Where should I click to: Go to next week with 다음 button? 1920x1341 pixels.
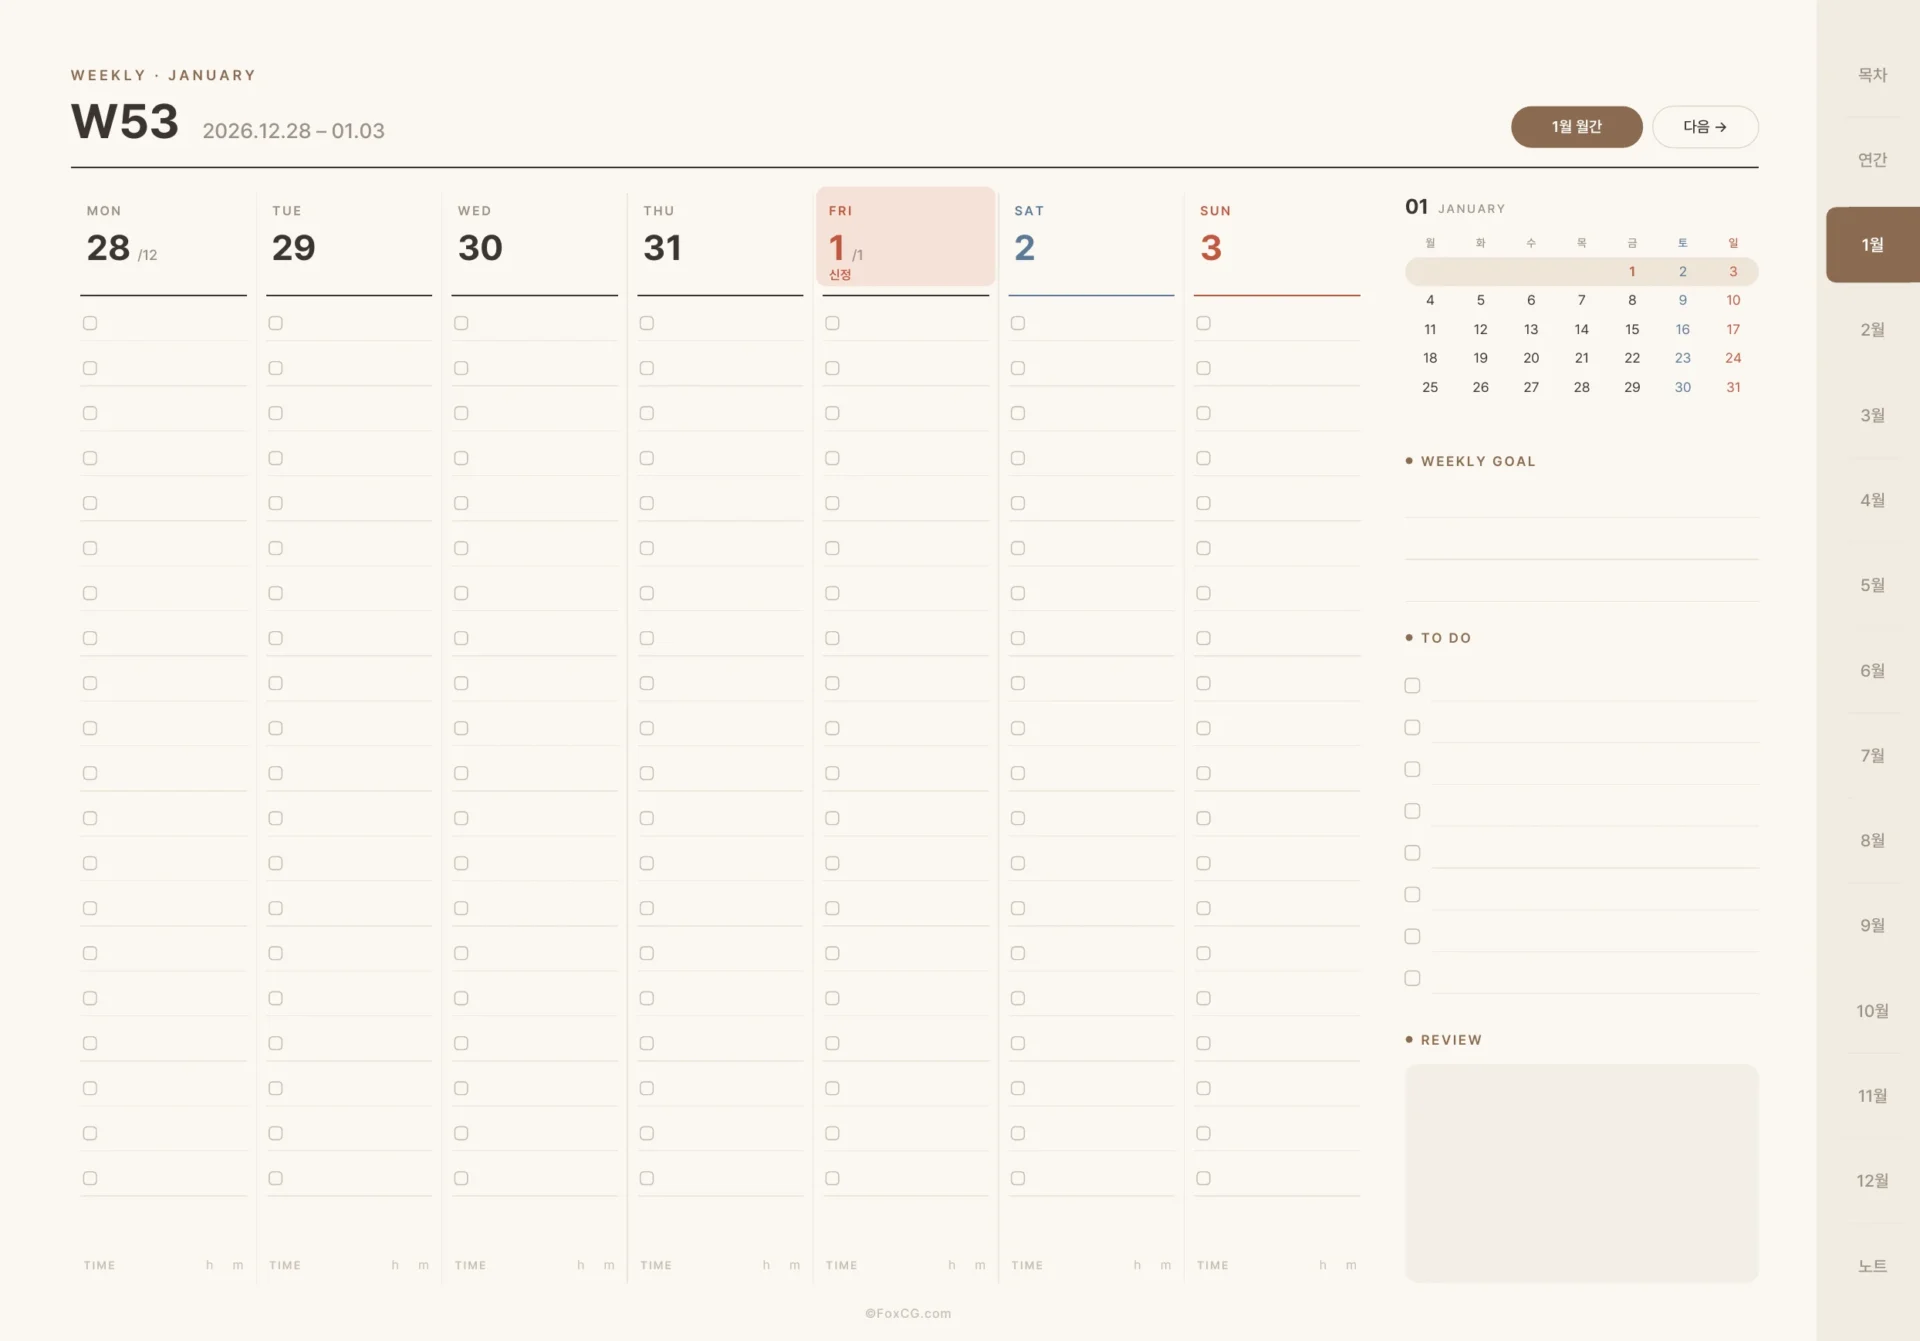tap(1705, 127)
